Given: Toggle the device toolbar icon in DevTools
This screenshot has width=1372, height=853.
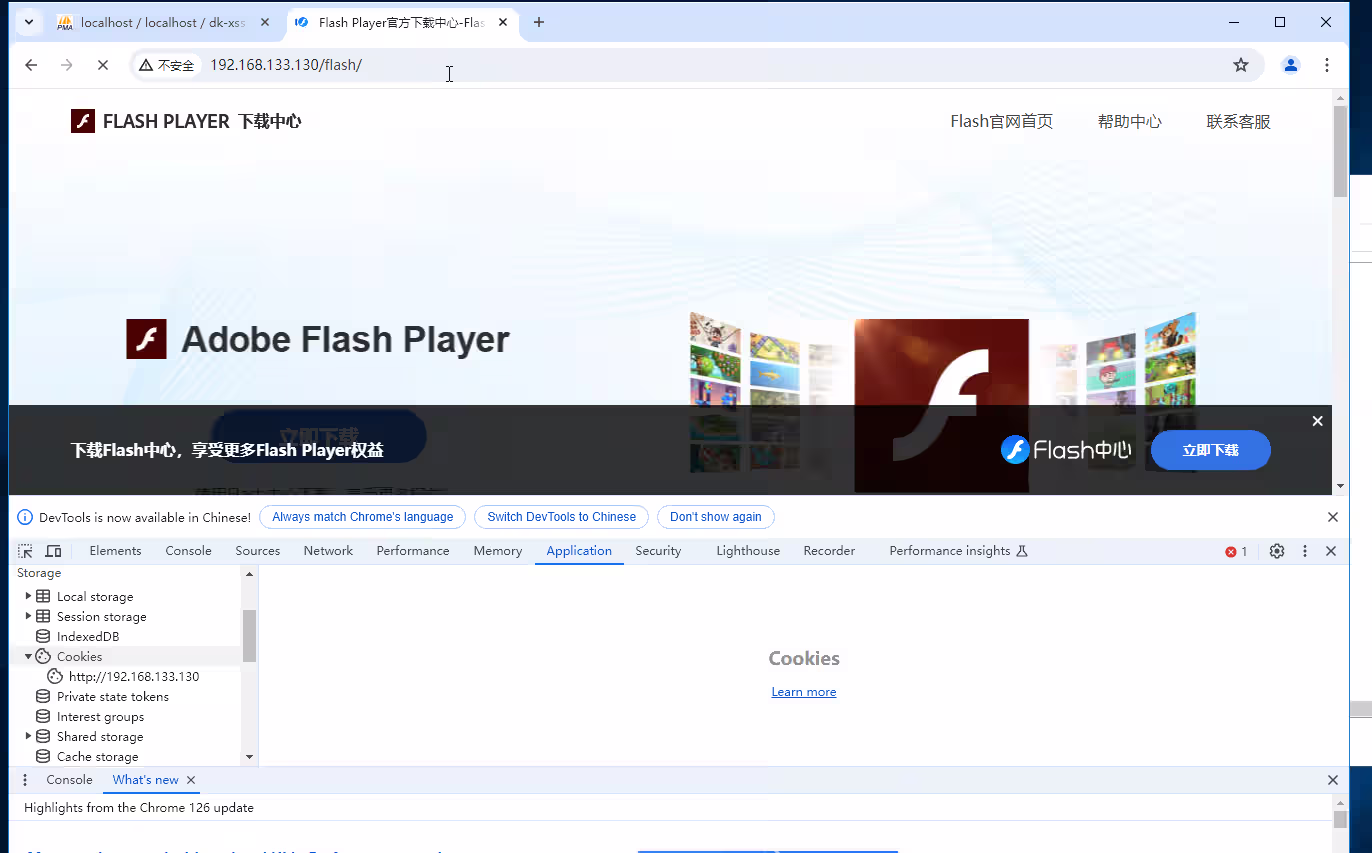Looking at the screenshot, I should (x=54, y=551).
